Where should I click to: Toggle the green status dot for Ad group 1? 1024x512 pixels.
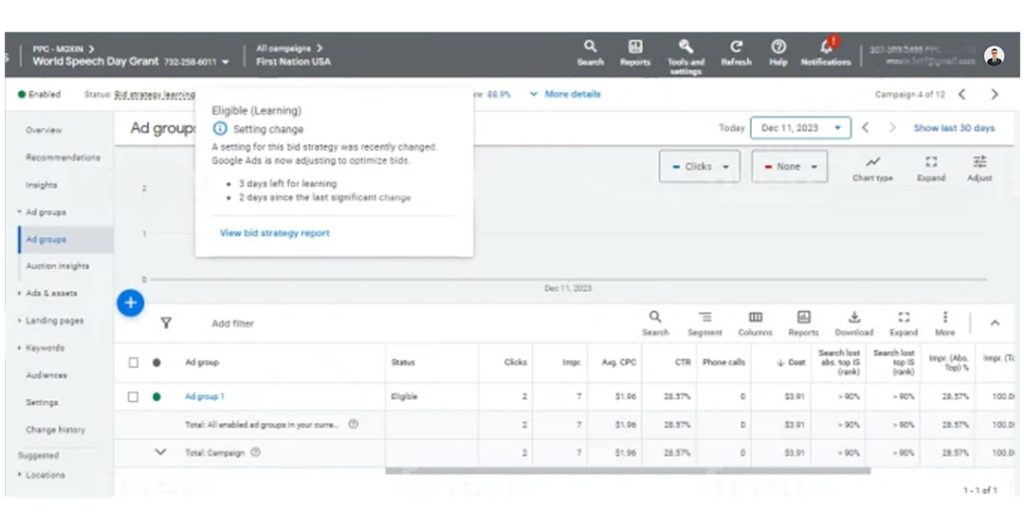point(156,397)
